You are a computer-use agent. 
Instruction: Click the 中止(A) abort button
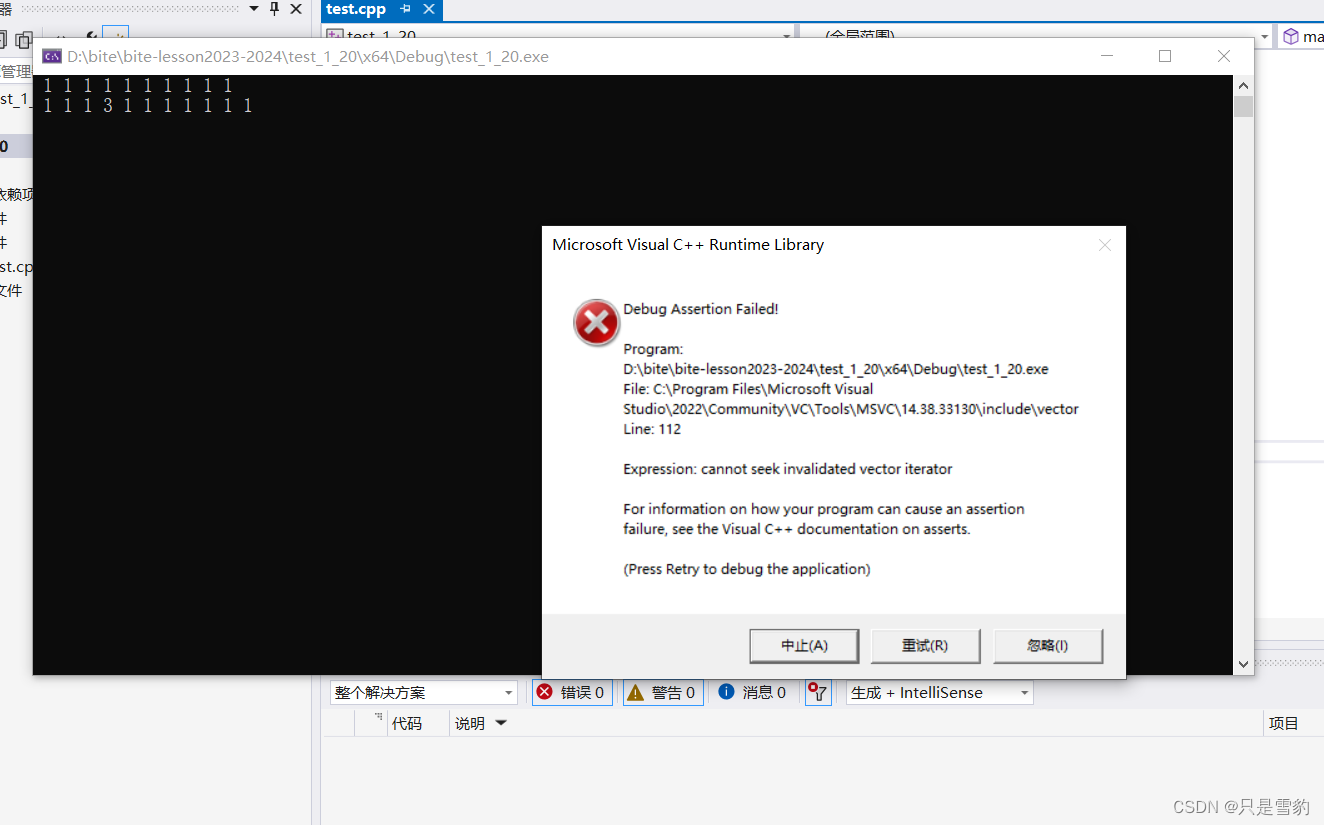pyautogui.click(x=804, y=646)
